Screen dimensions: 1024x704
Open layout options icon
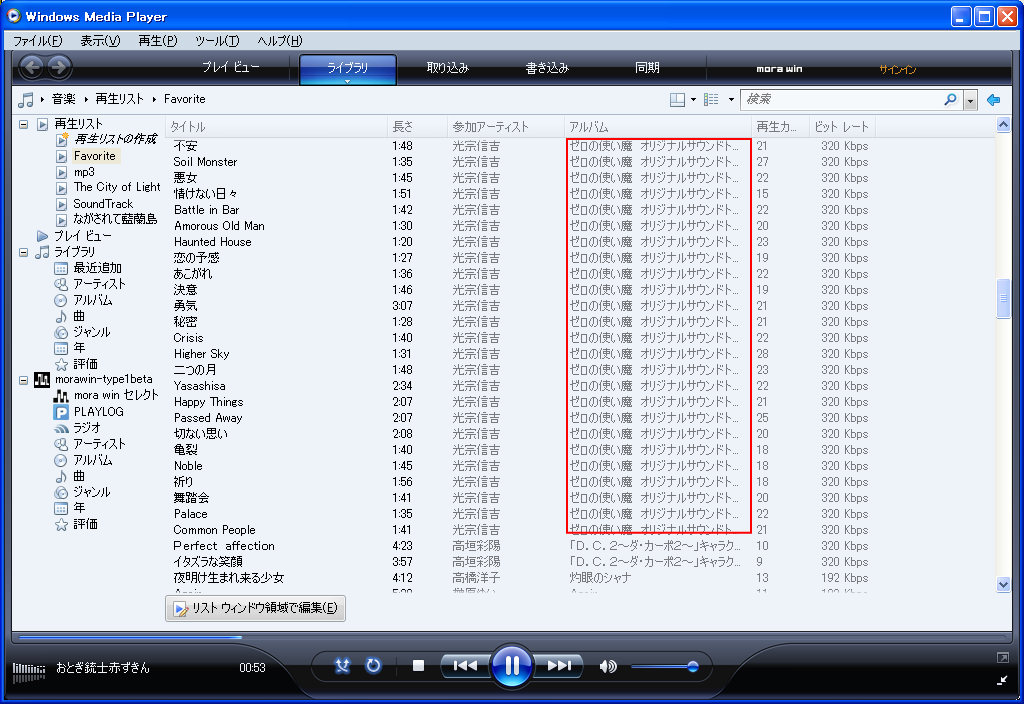(677, 99)
